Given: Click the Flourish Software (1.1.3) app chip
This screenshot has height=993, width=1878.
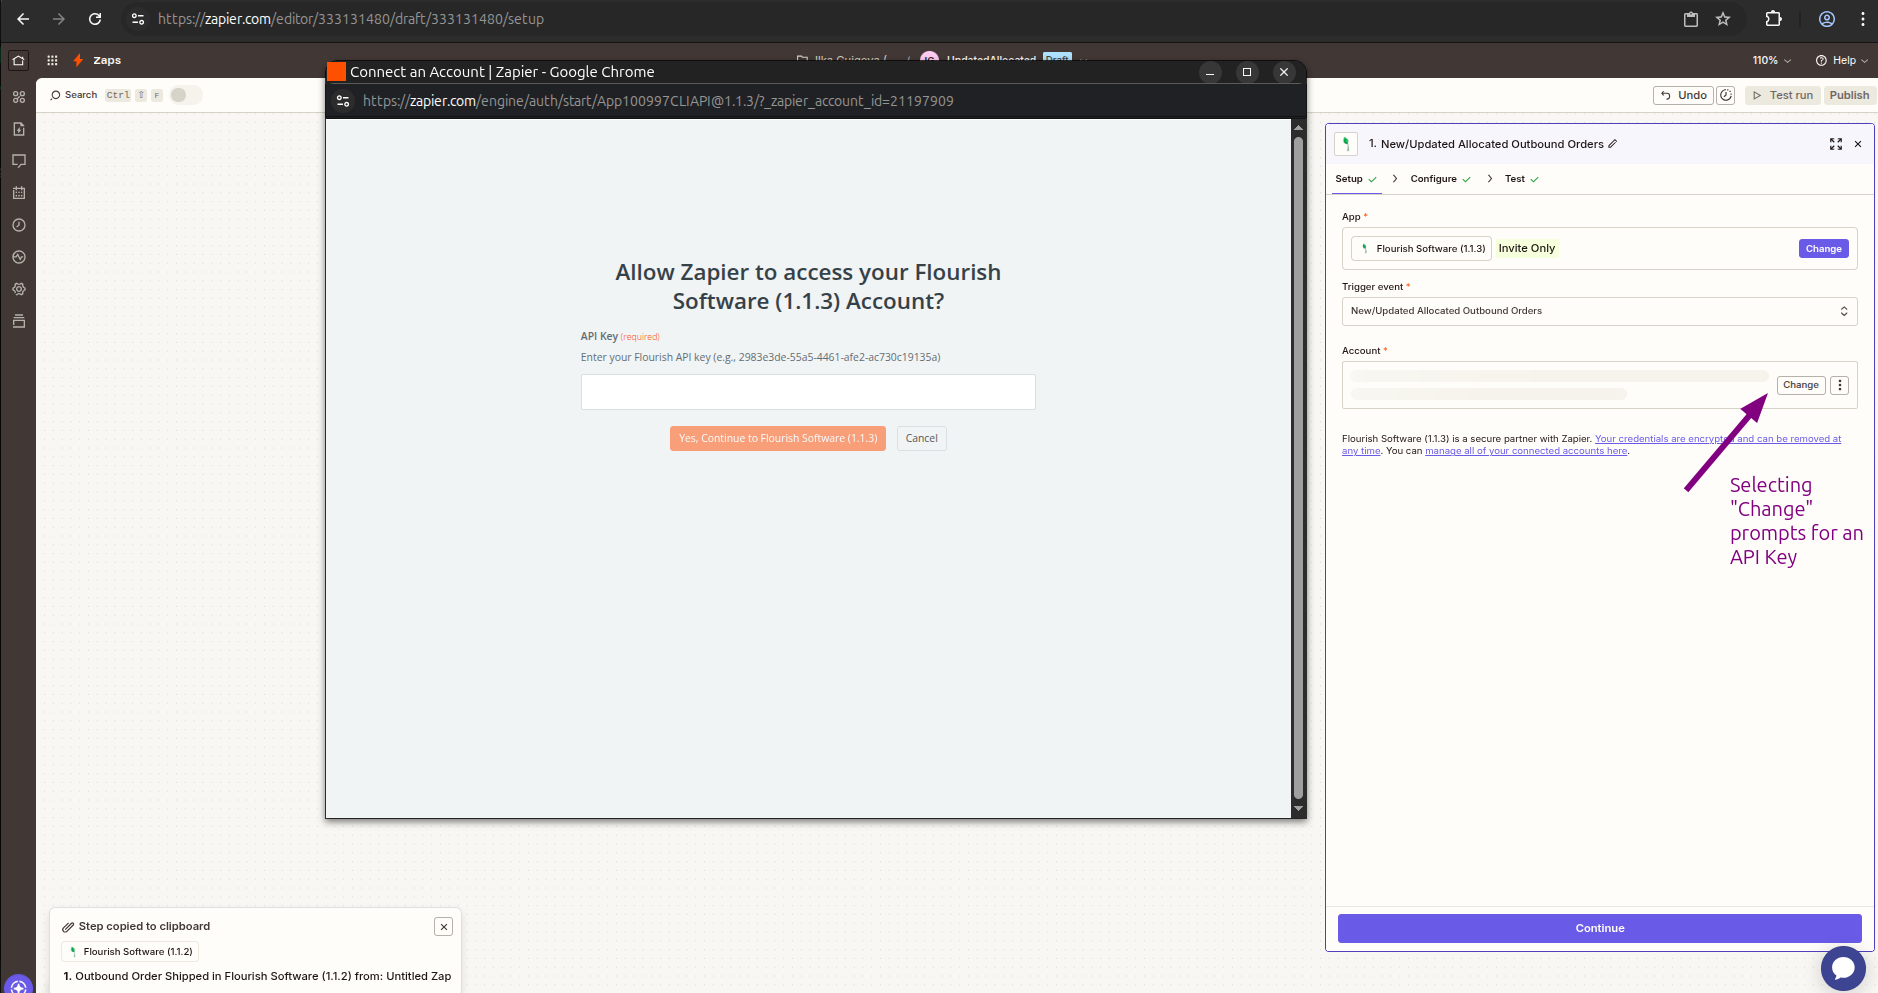Looking at the screenshot, I should tap(1421, 249).
